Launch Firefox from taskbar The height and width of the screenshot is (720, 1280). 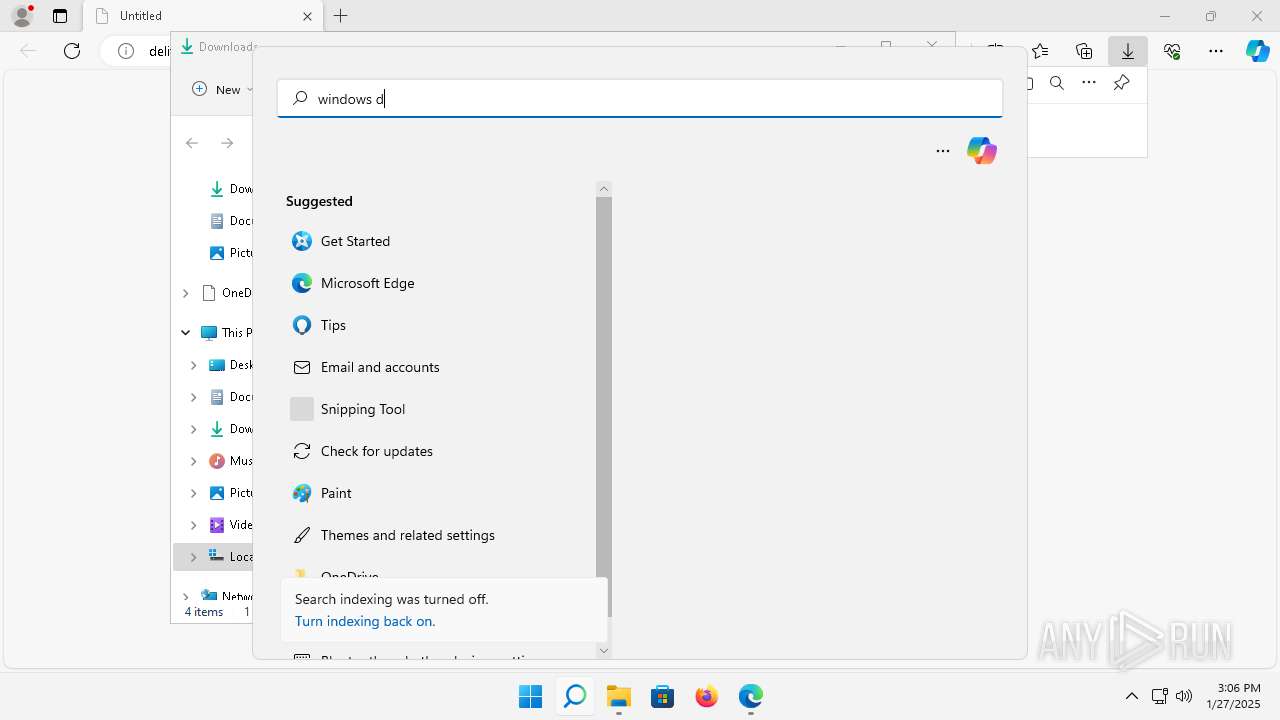(707, 696)
